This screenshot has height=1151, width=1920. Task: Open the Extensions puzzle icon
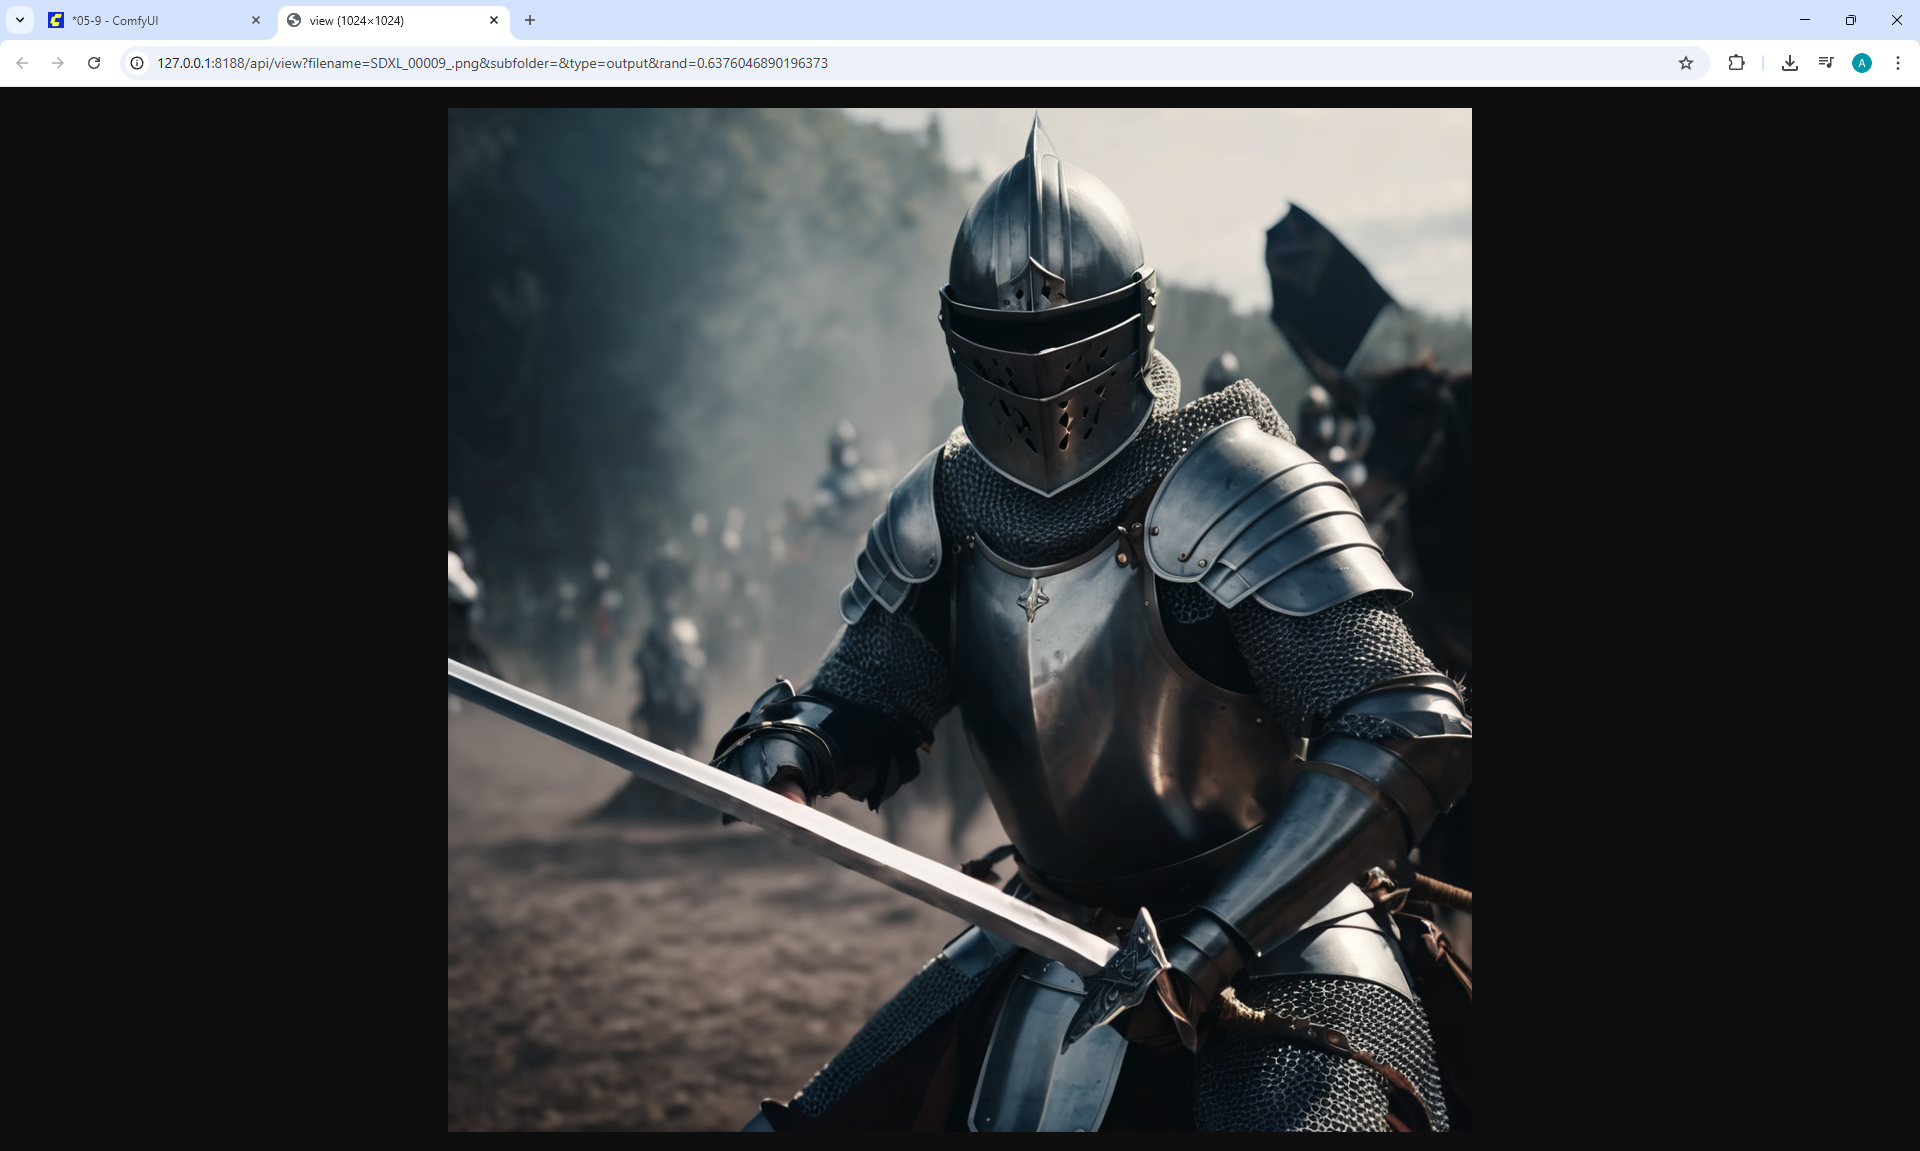click(x=1736, y=63)
